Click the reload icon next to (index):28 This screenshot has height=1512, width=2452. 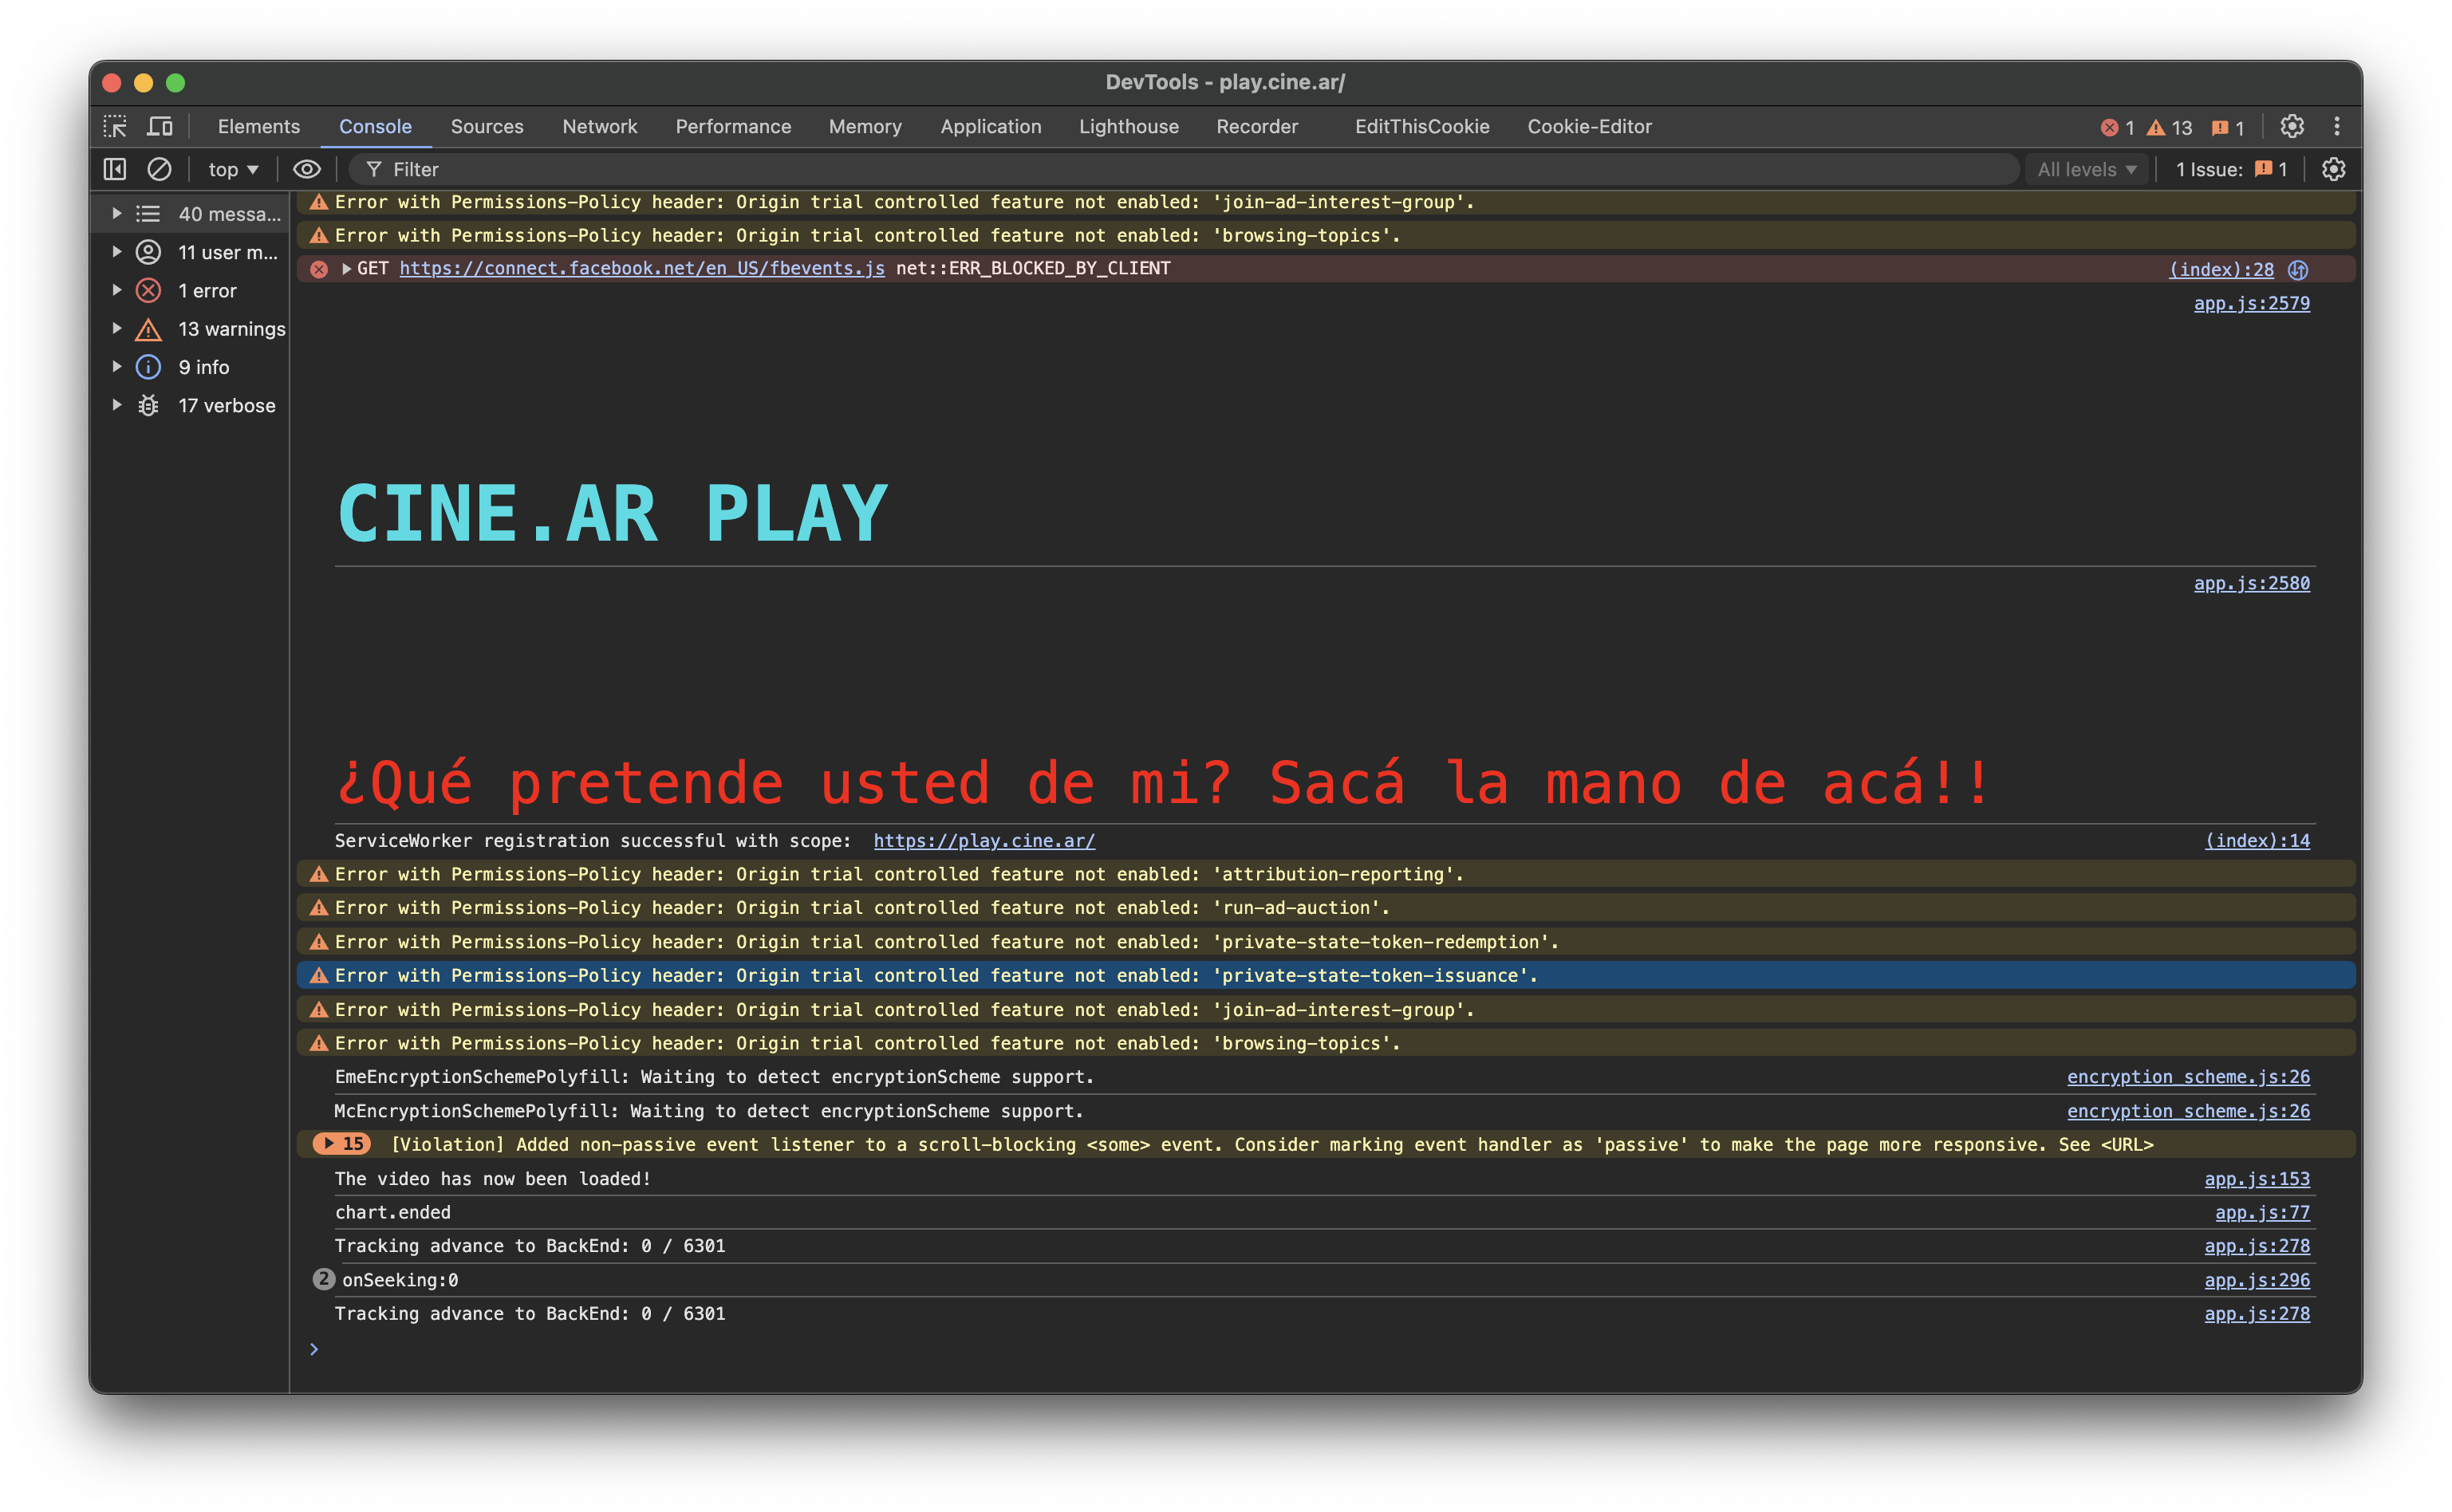[x=2298, y=269]
